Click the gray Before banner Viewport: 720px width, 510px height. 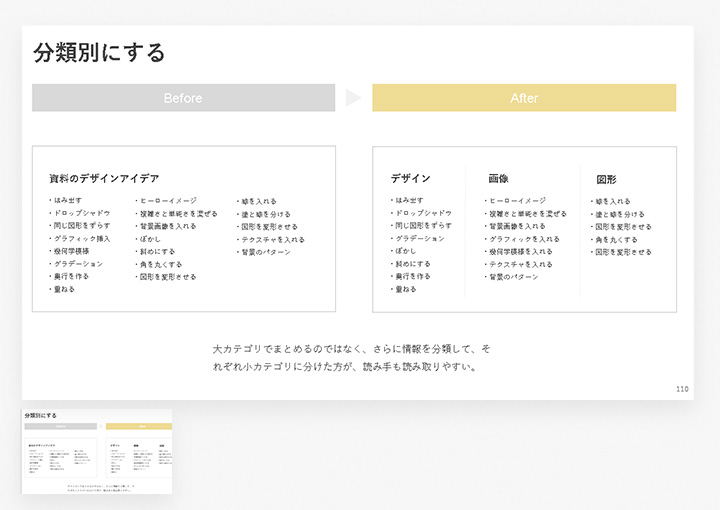(183, 98)
